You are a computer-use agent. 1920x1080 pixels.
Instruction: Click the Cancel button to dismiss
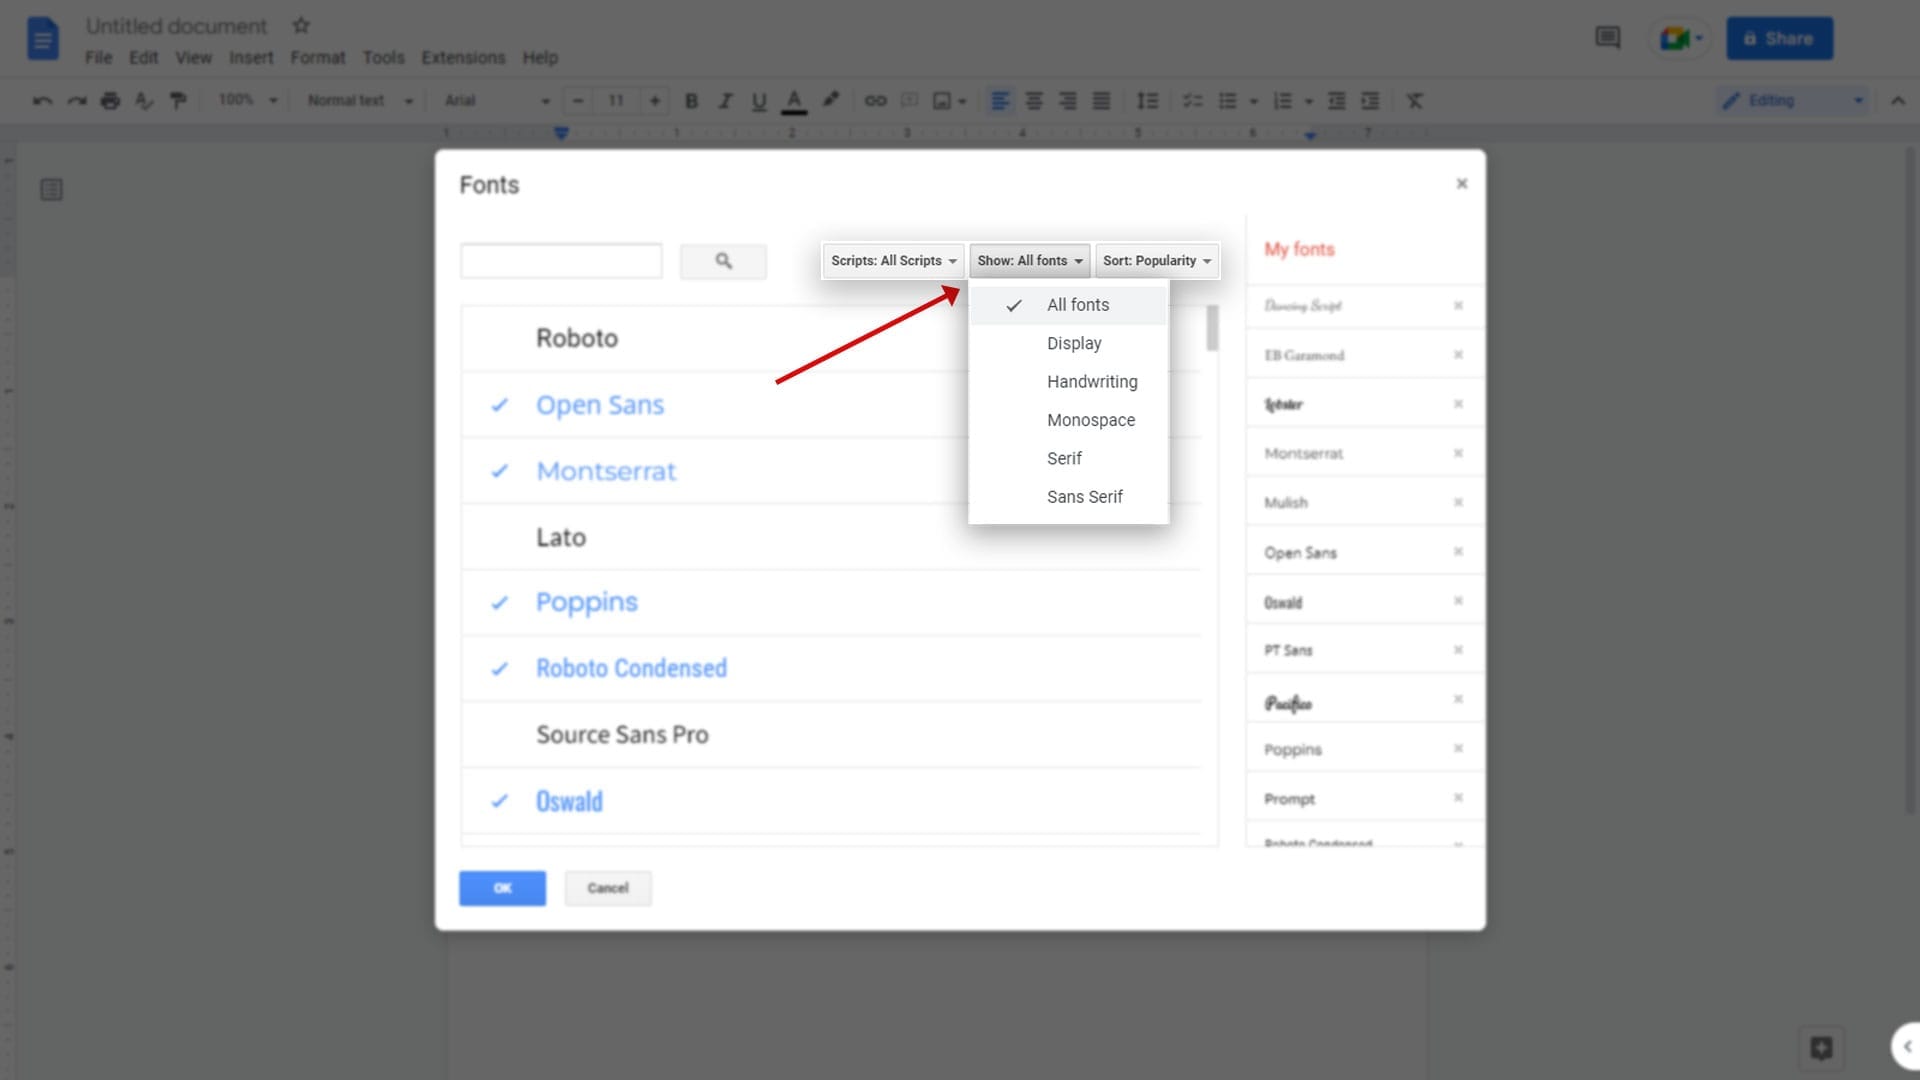tap(607, 887)
